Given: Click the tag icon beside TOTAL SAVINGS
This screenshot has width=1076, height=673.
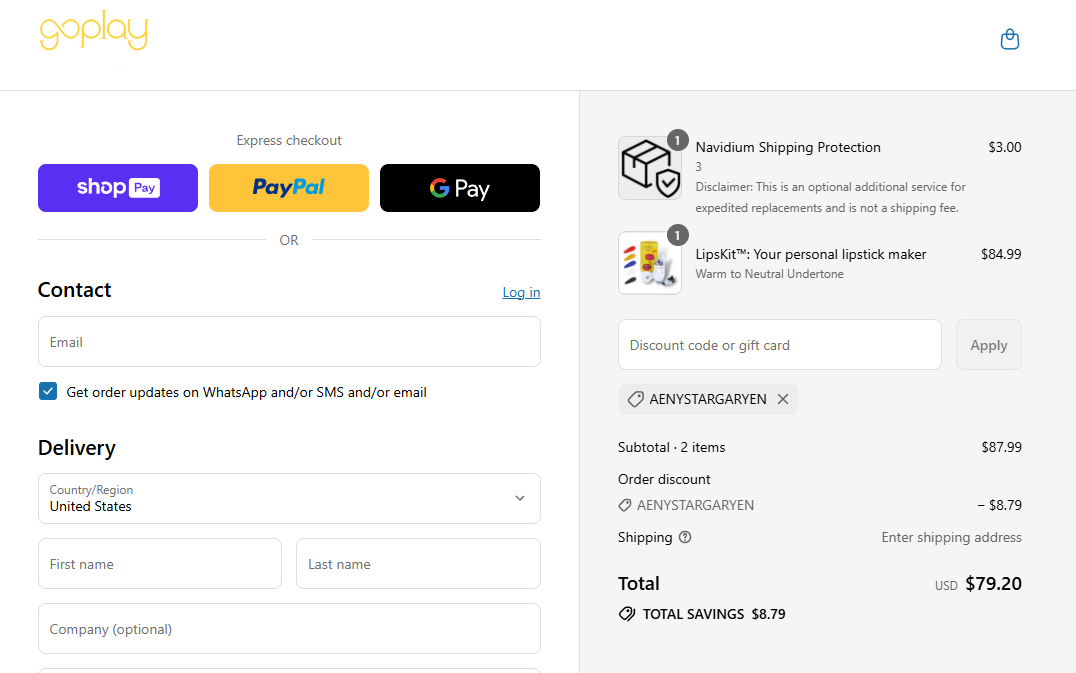Looking at the screenshot, I should point(627,614).
